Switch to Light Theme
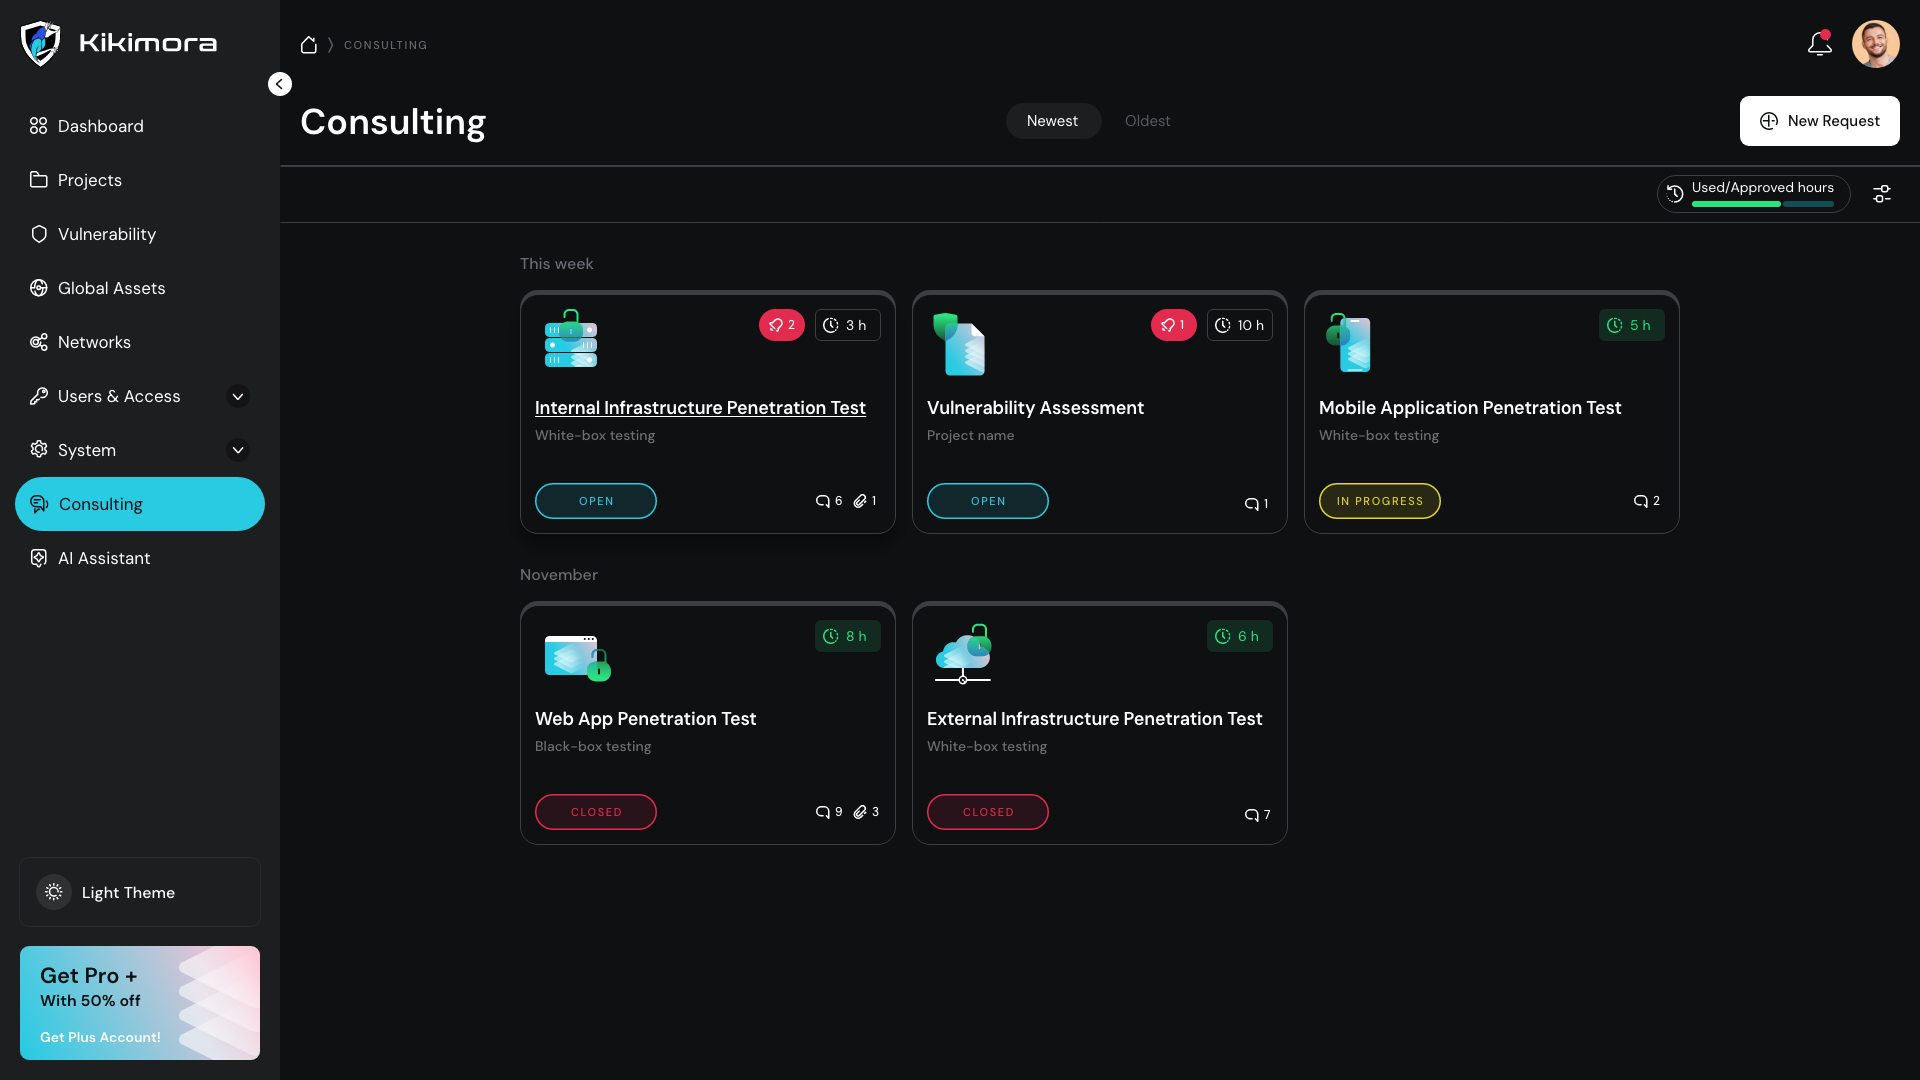The height and width of the screenshot is (1080, 1920). [x=140, y=892]
